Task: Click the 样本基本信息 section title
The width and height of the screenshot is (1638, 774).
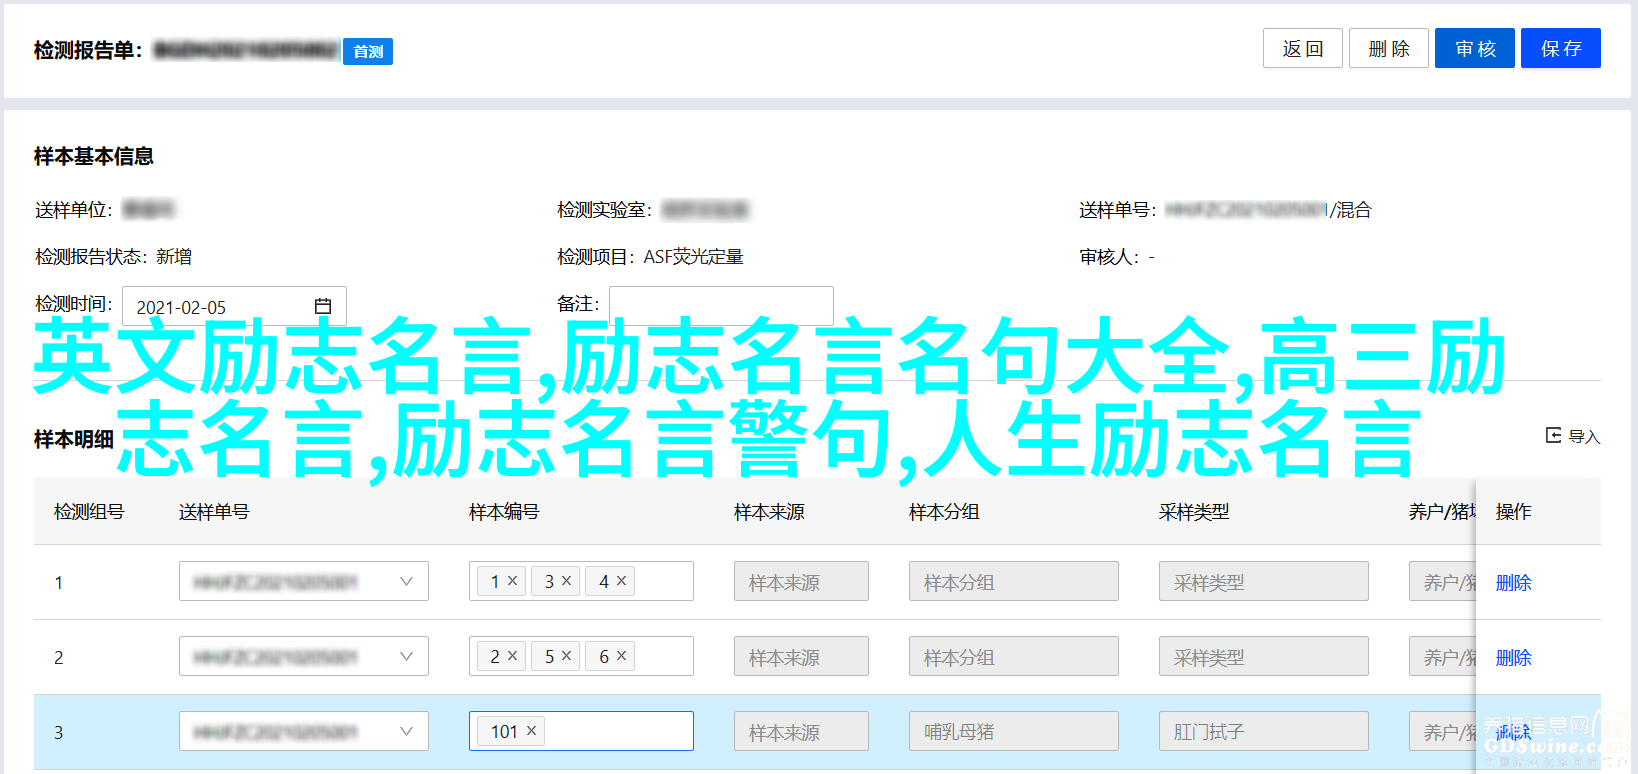Action: click(94, 156)
